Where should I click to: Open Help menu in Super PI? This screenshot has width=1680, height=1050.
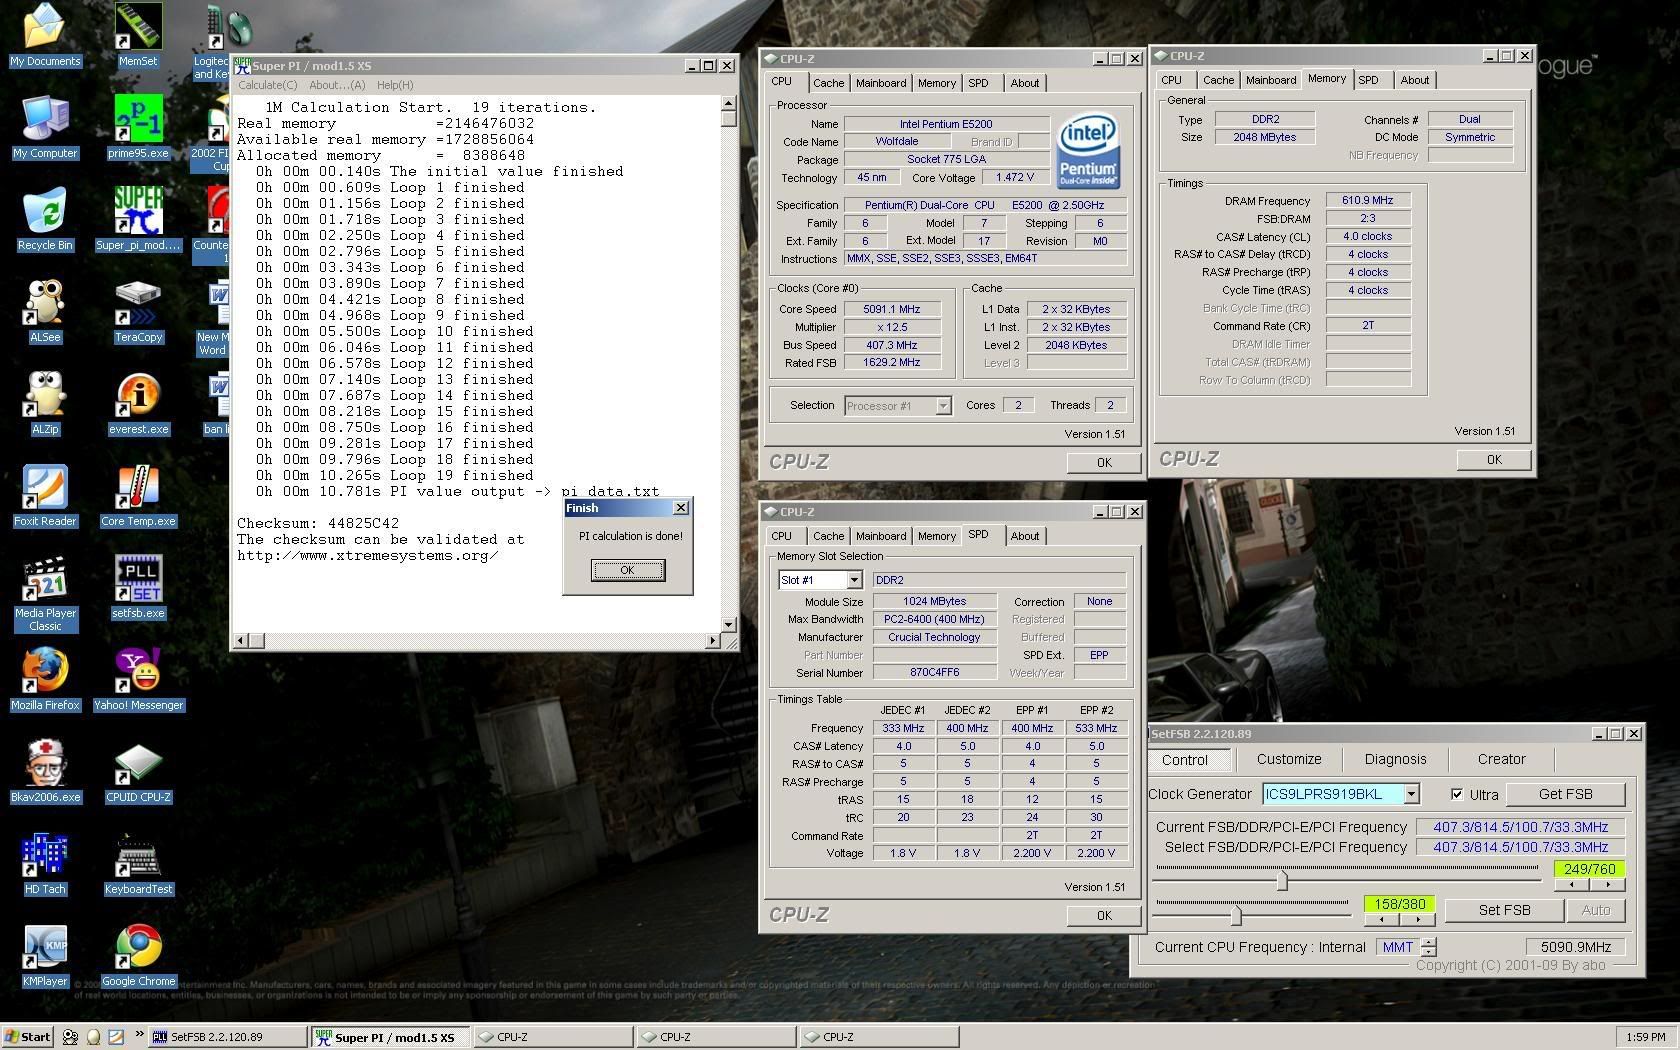point(395,85)
